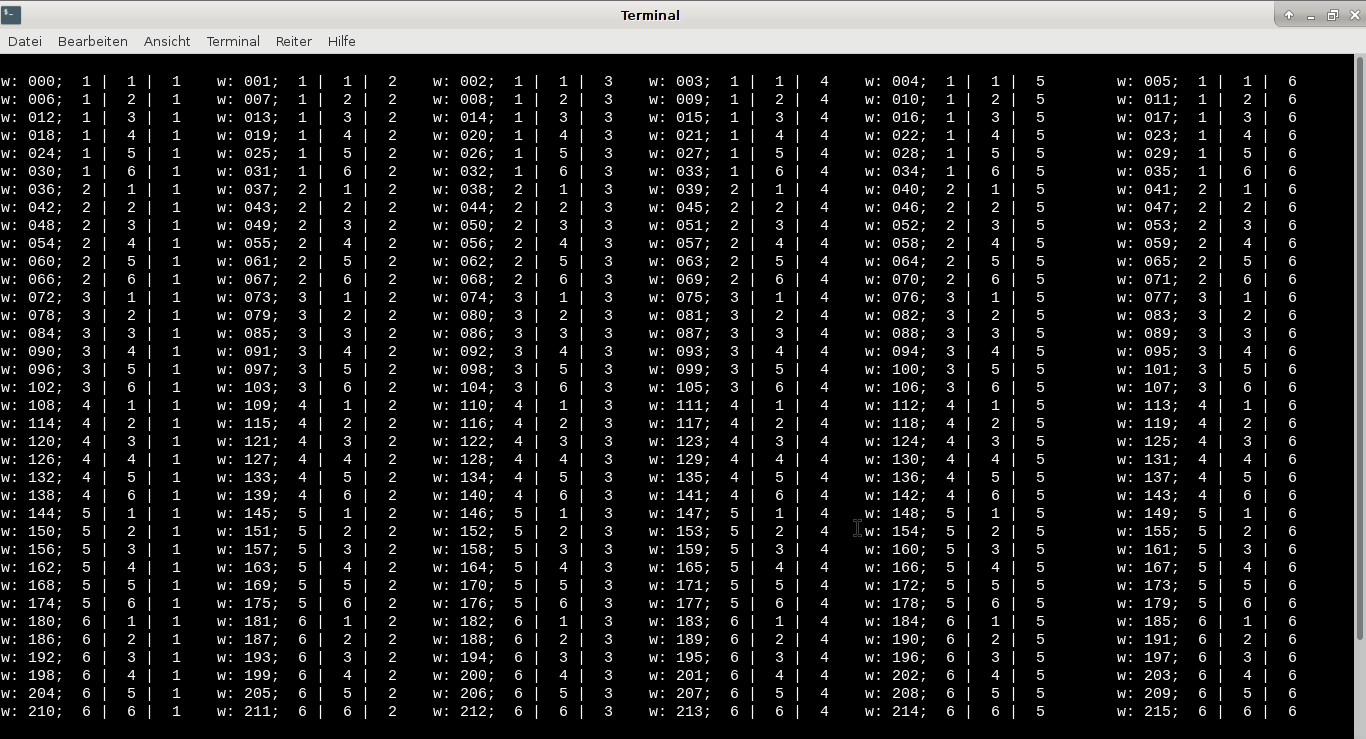Click the text 'w: 172;'

(x=895, y=585)
